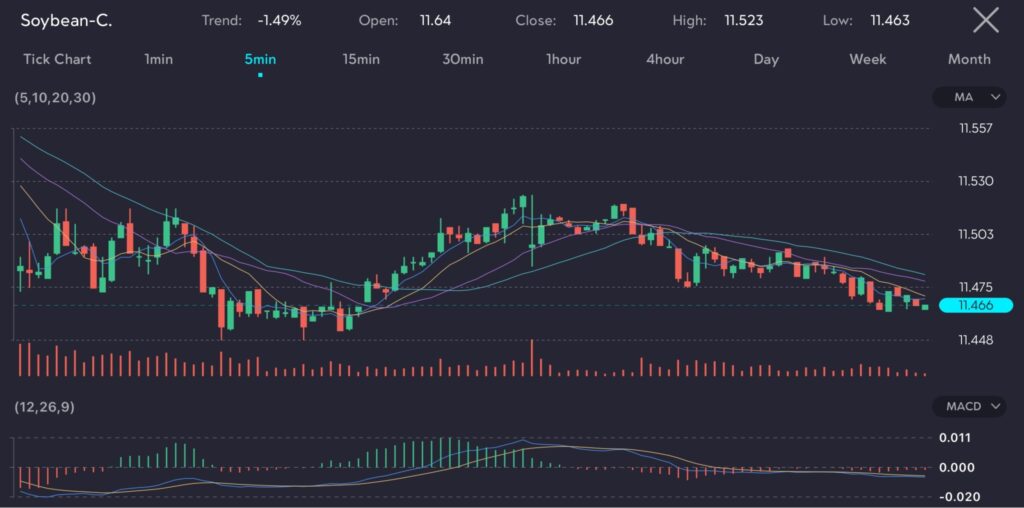Switch chart to 30min interval

(463, 59)
